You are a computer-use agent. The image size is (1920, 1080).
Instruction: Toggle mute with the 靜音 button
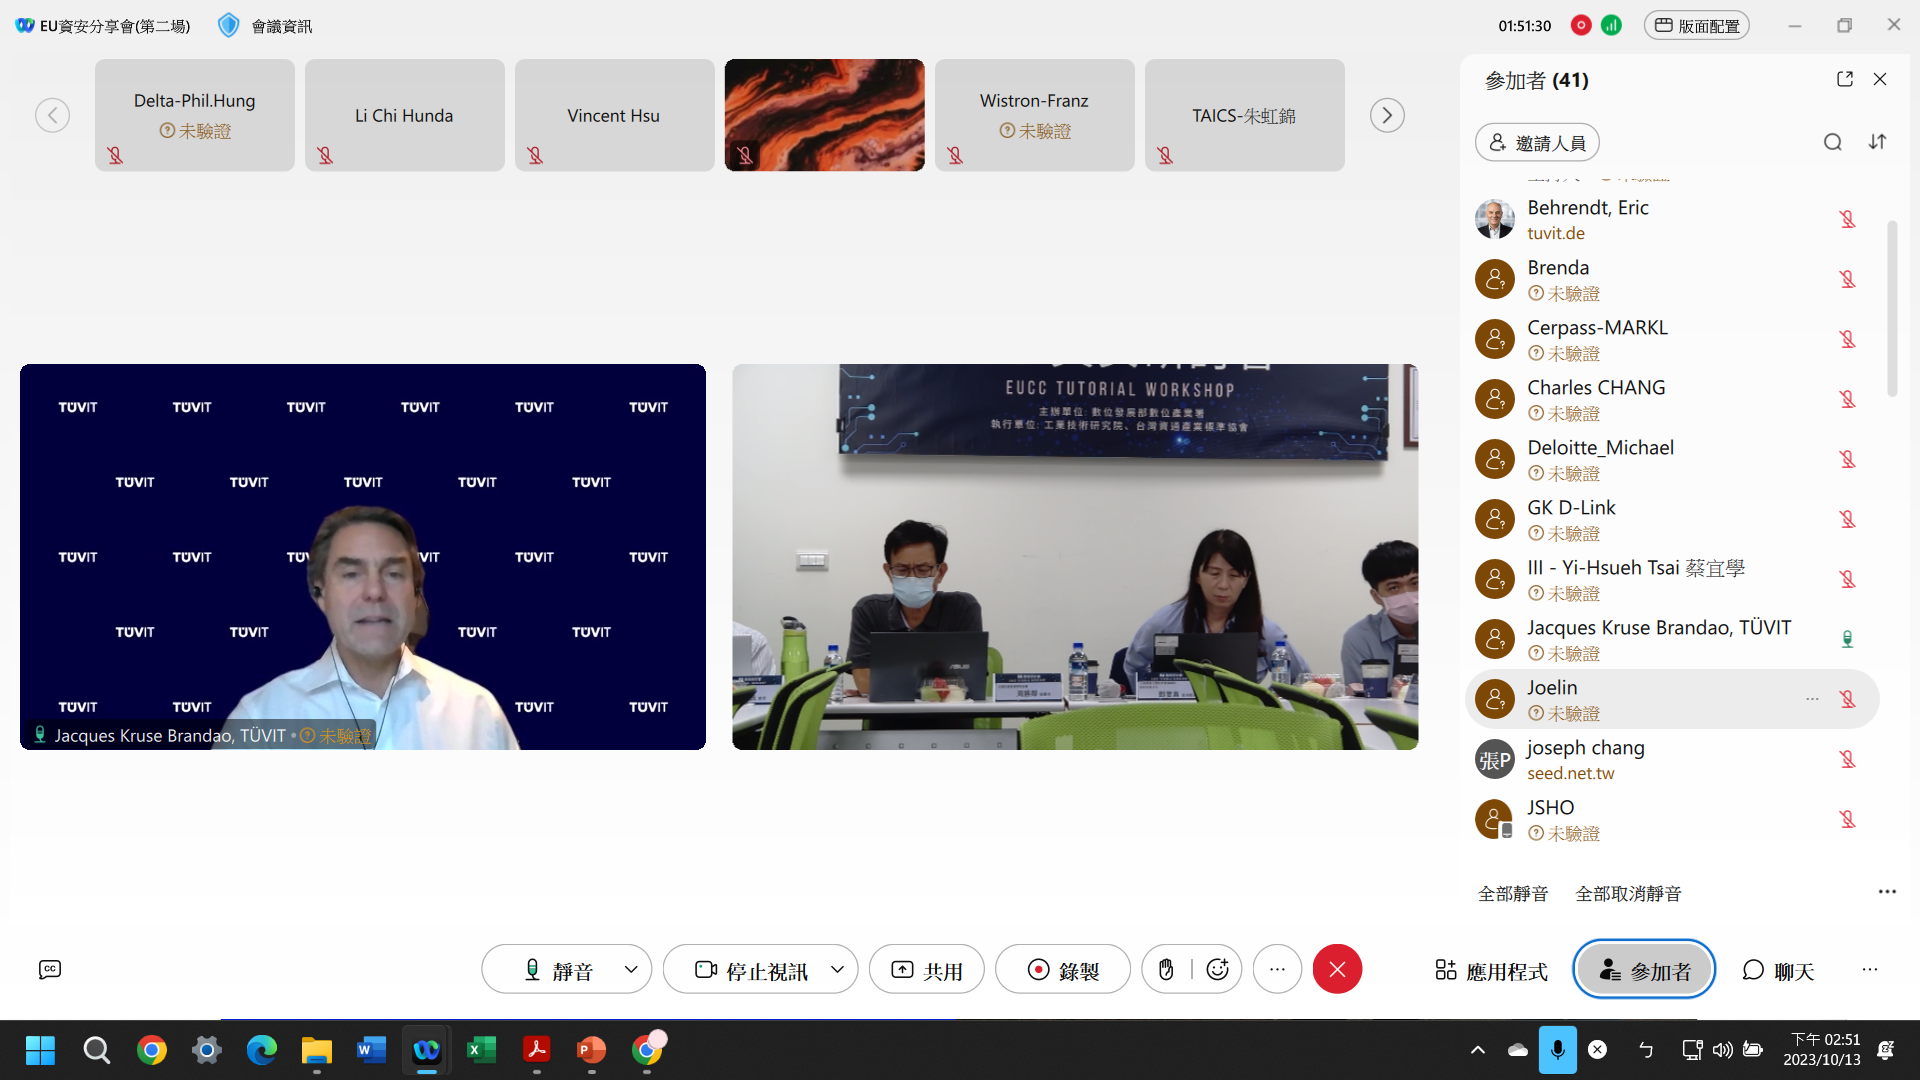560,969
